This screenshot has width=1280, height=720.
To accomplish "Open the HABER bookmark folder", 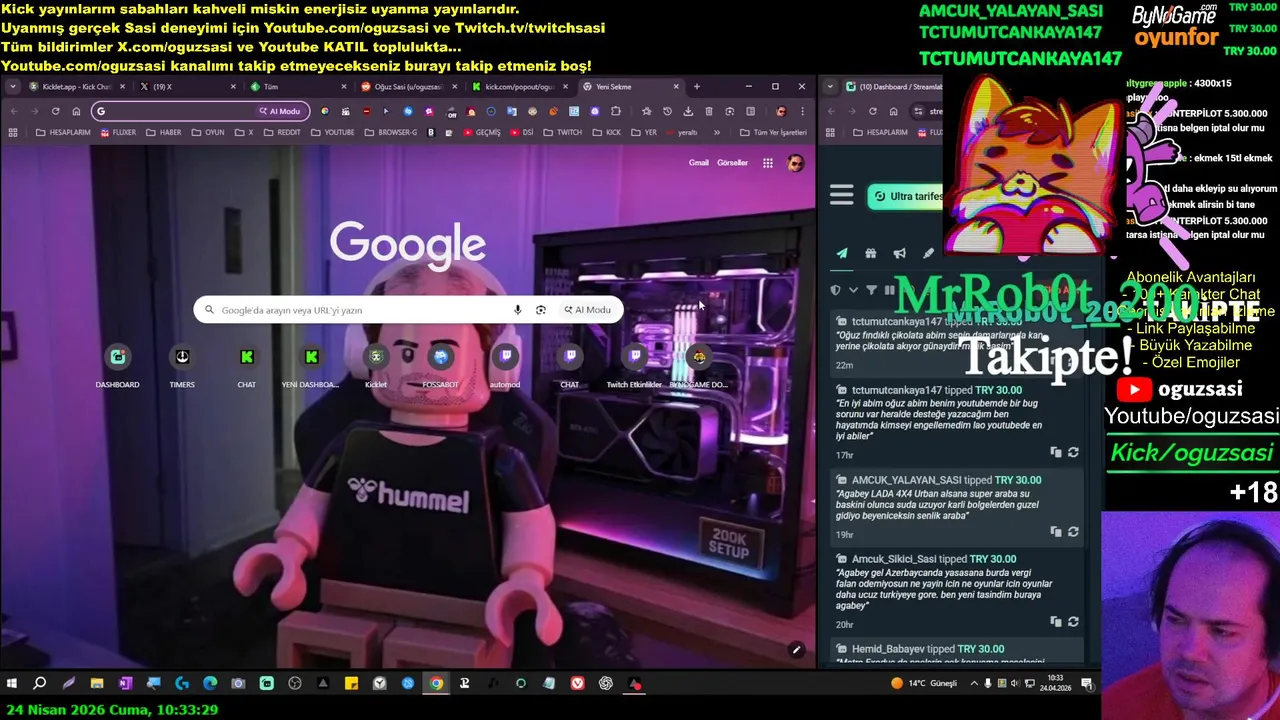I will (164, 132).
